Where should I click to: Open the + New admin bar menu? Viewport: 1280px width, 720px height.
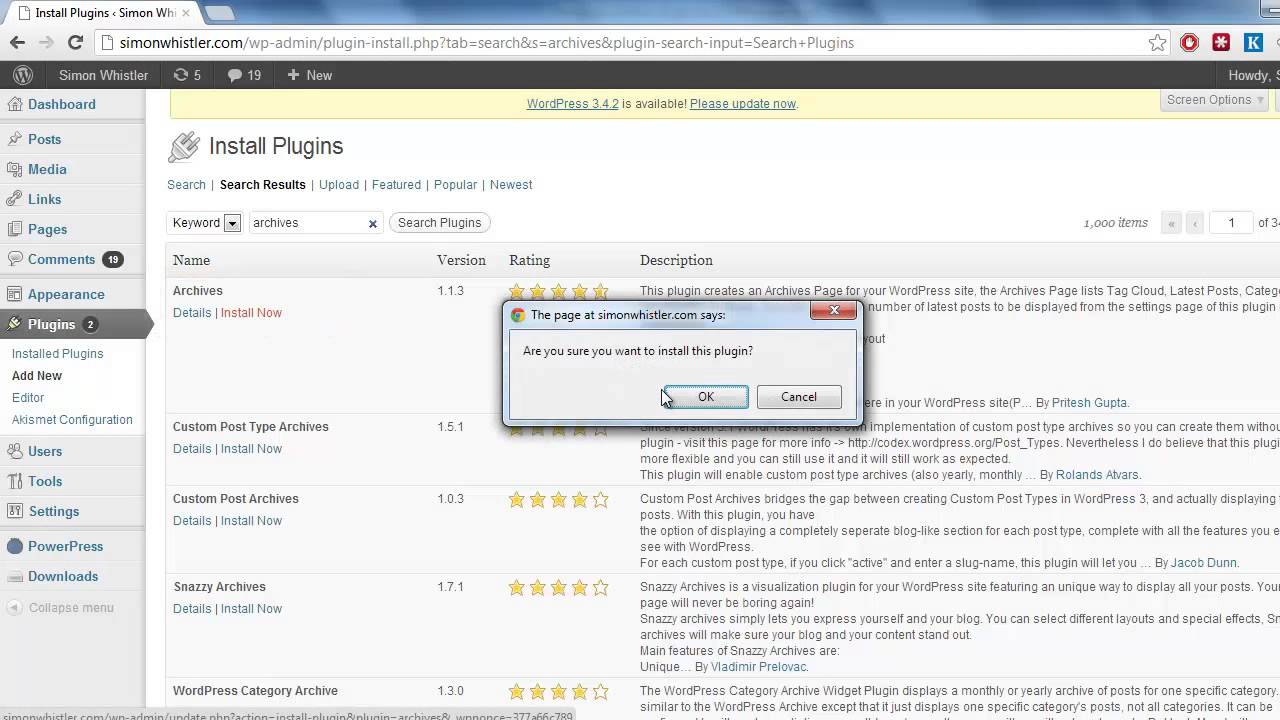(x=309, y=75)
